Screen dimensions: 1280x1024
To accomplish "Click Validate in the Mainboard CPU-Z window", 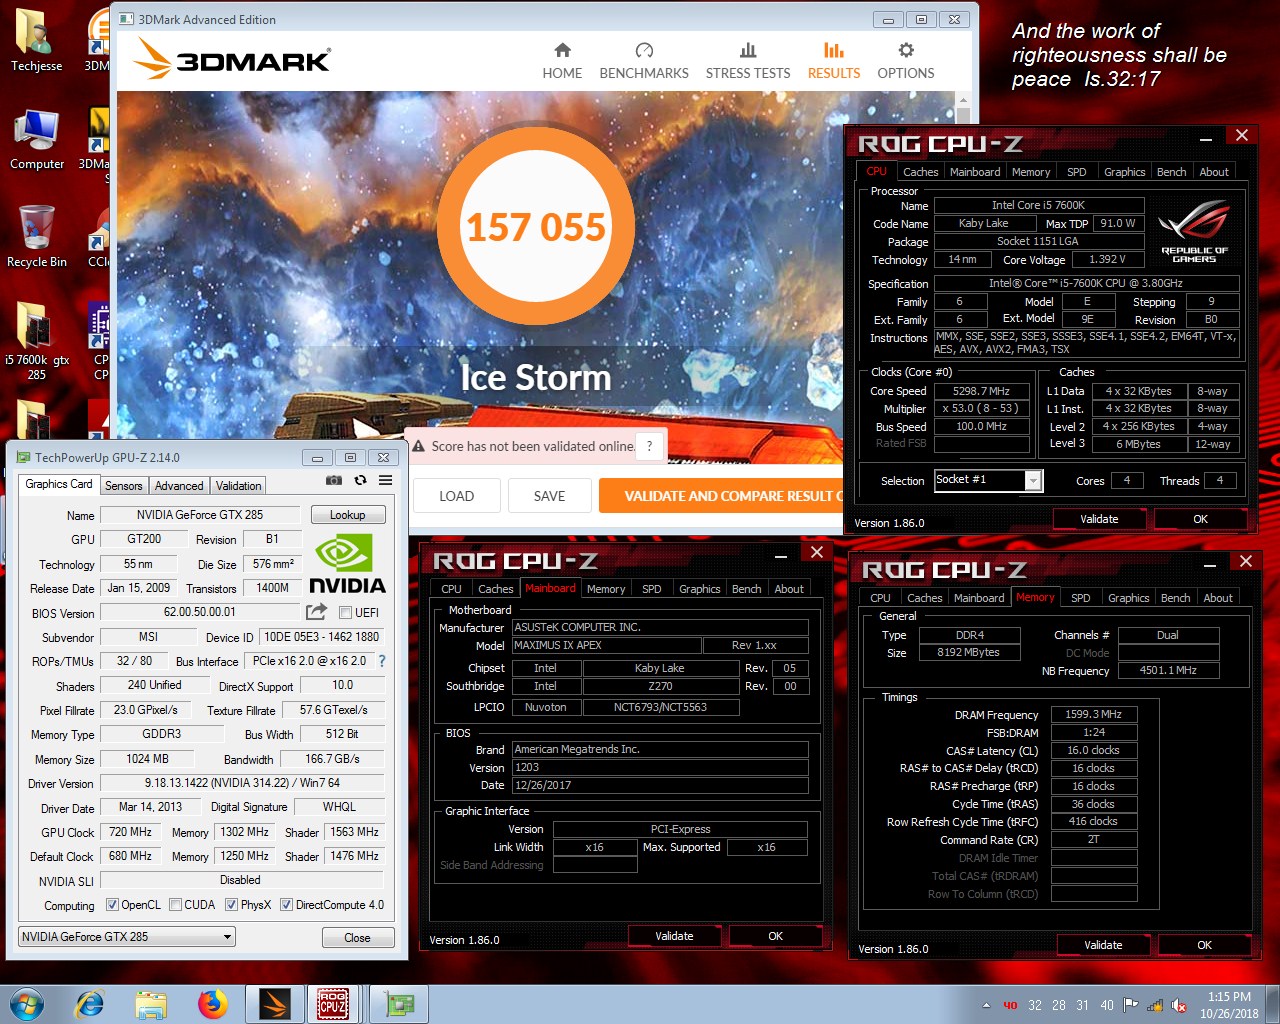I will tap(674, 936).
